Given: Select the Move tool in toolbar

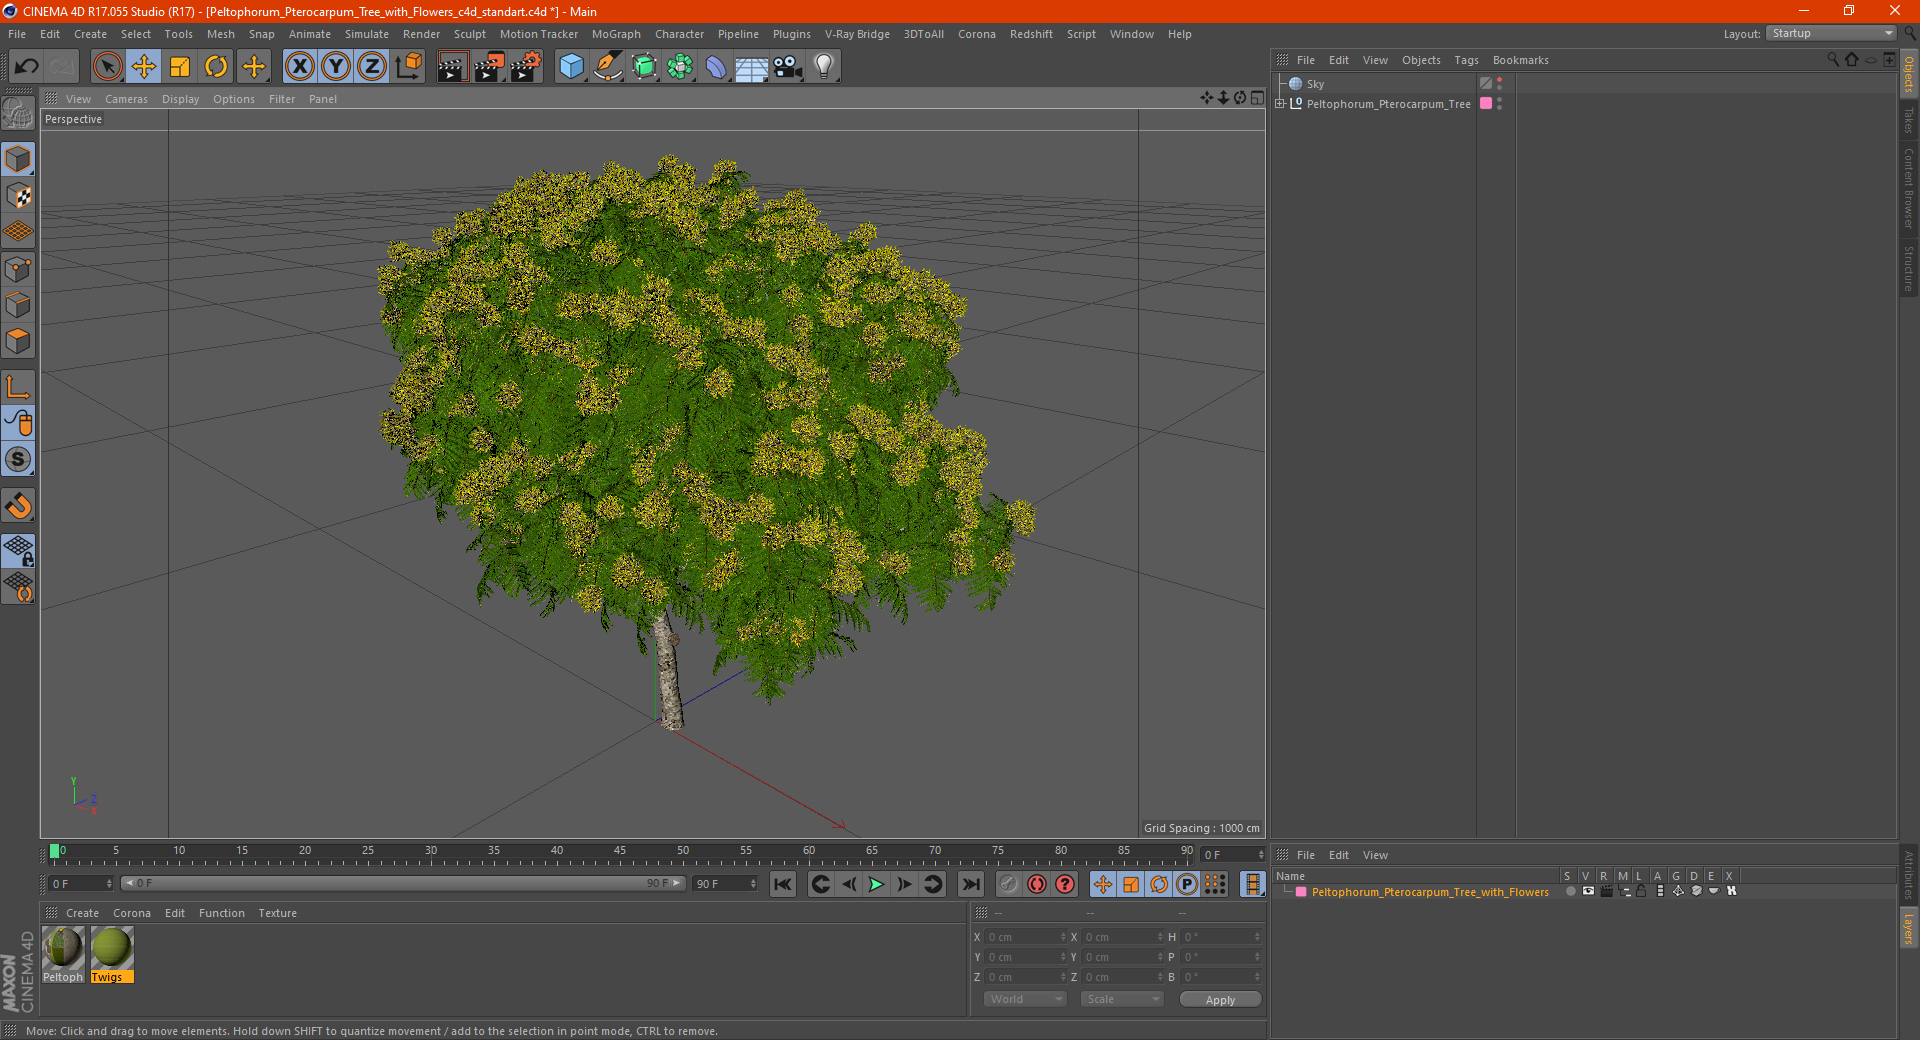Looking at the screenshot, I should pyautogui.click(x=144, y=67).
